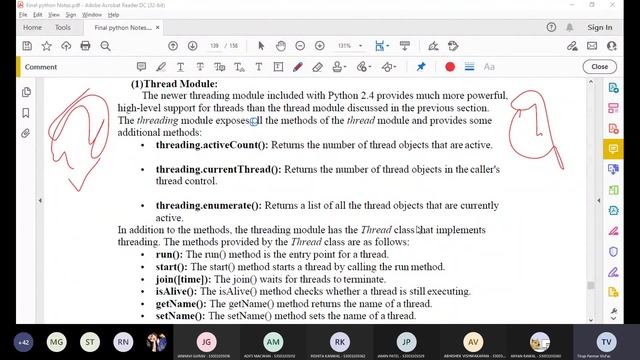Activate the Hand pan tool
The width and height of the screenshot is (640, 360).
(281, 46)
